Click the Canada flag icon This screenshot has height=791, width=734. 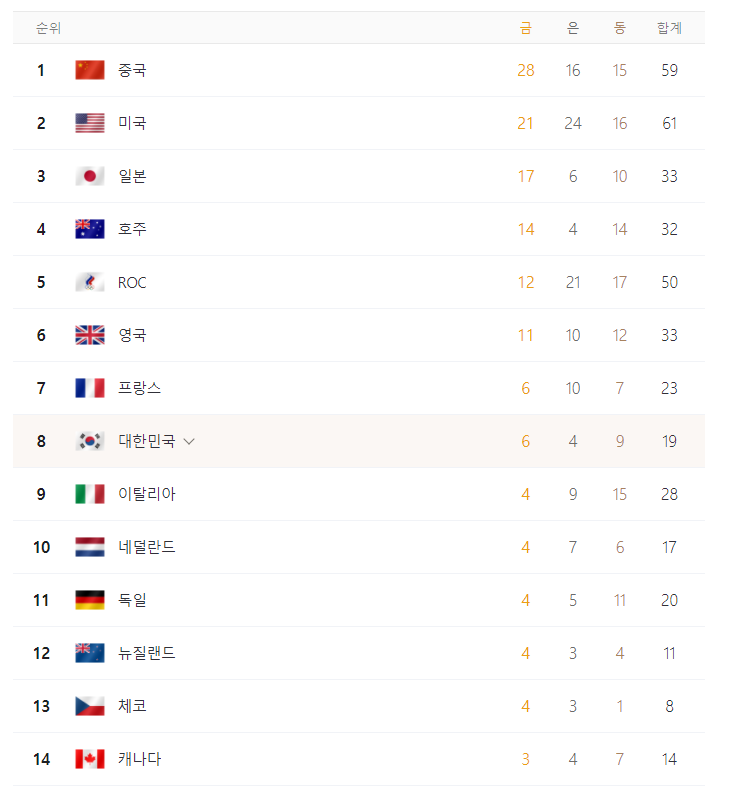point(90,759)
